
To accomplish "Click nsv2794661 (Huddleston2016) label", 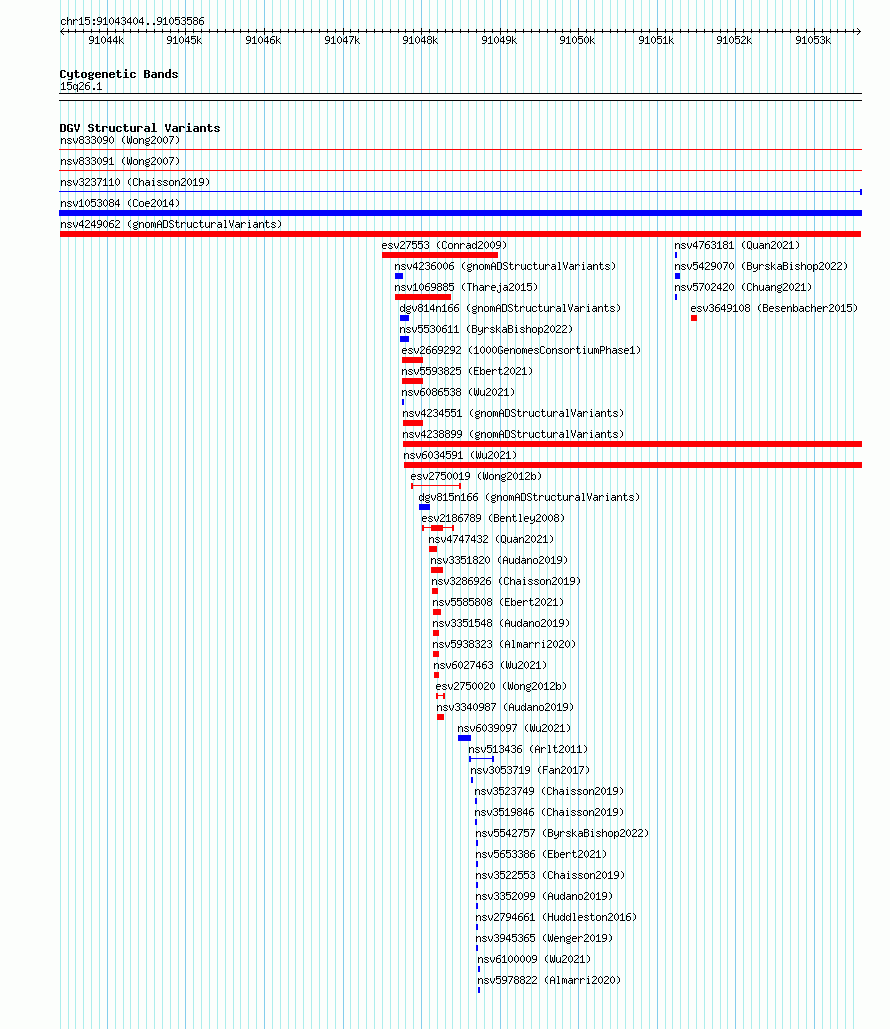I will [556, 917].
